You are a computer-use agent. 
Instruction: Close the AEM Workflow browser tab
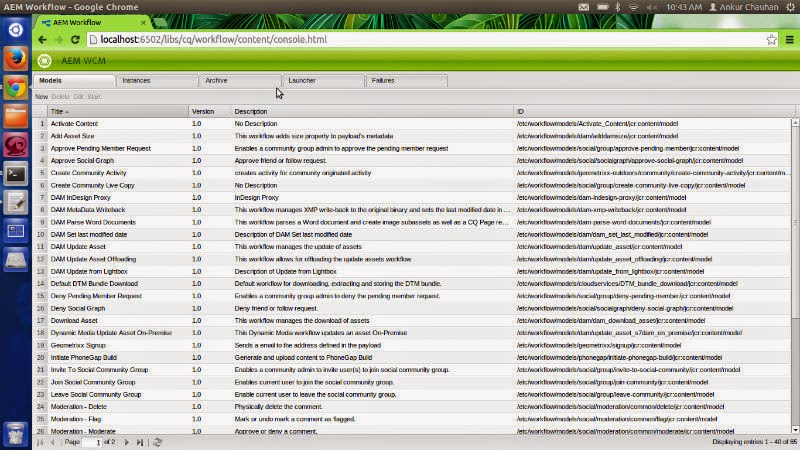(143, 22)
